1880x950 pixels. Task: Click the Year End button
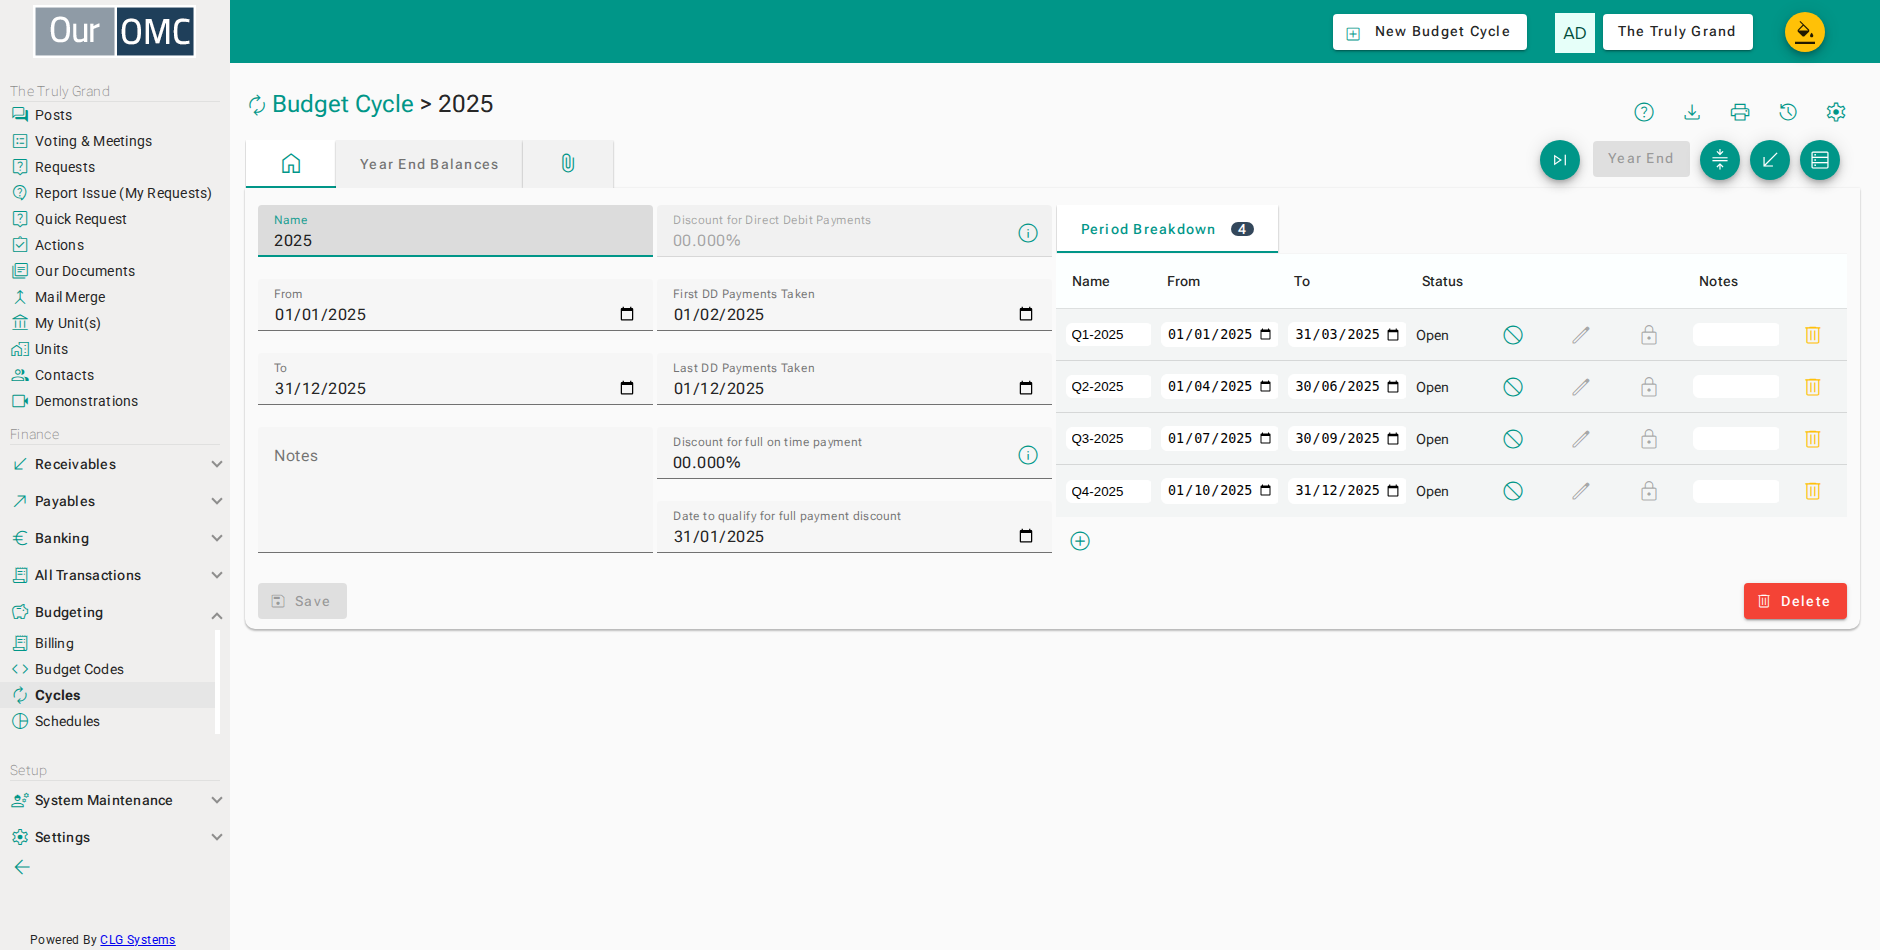pyautogui.click(x=1641, y=159)
